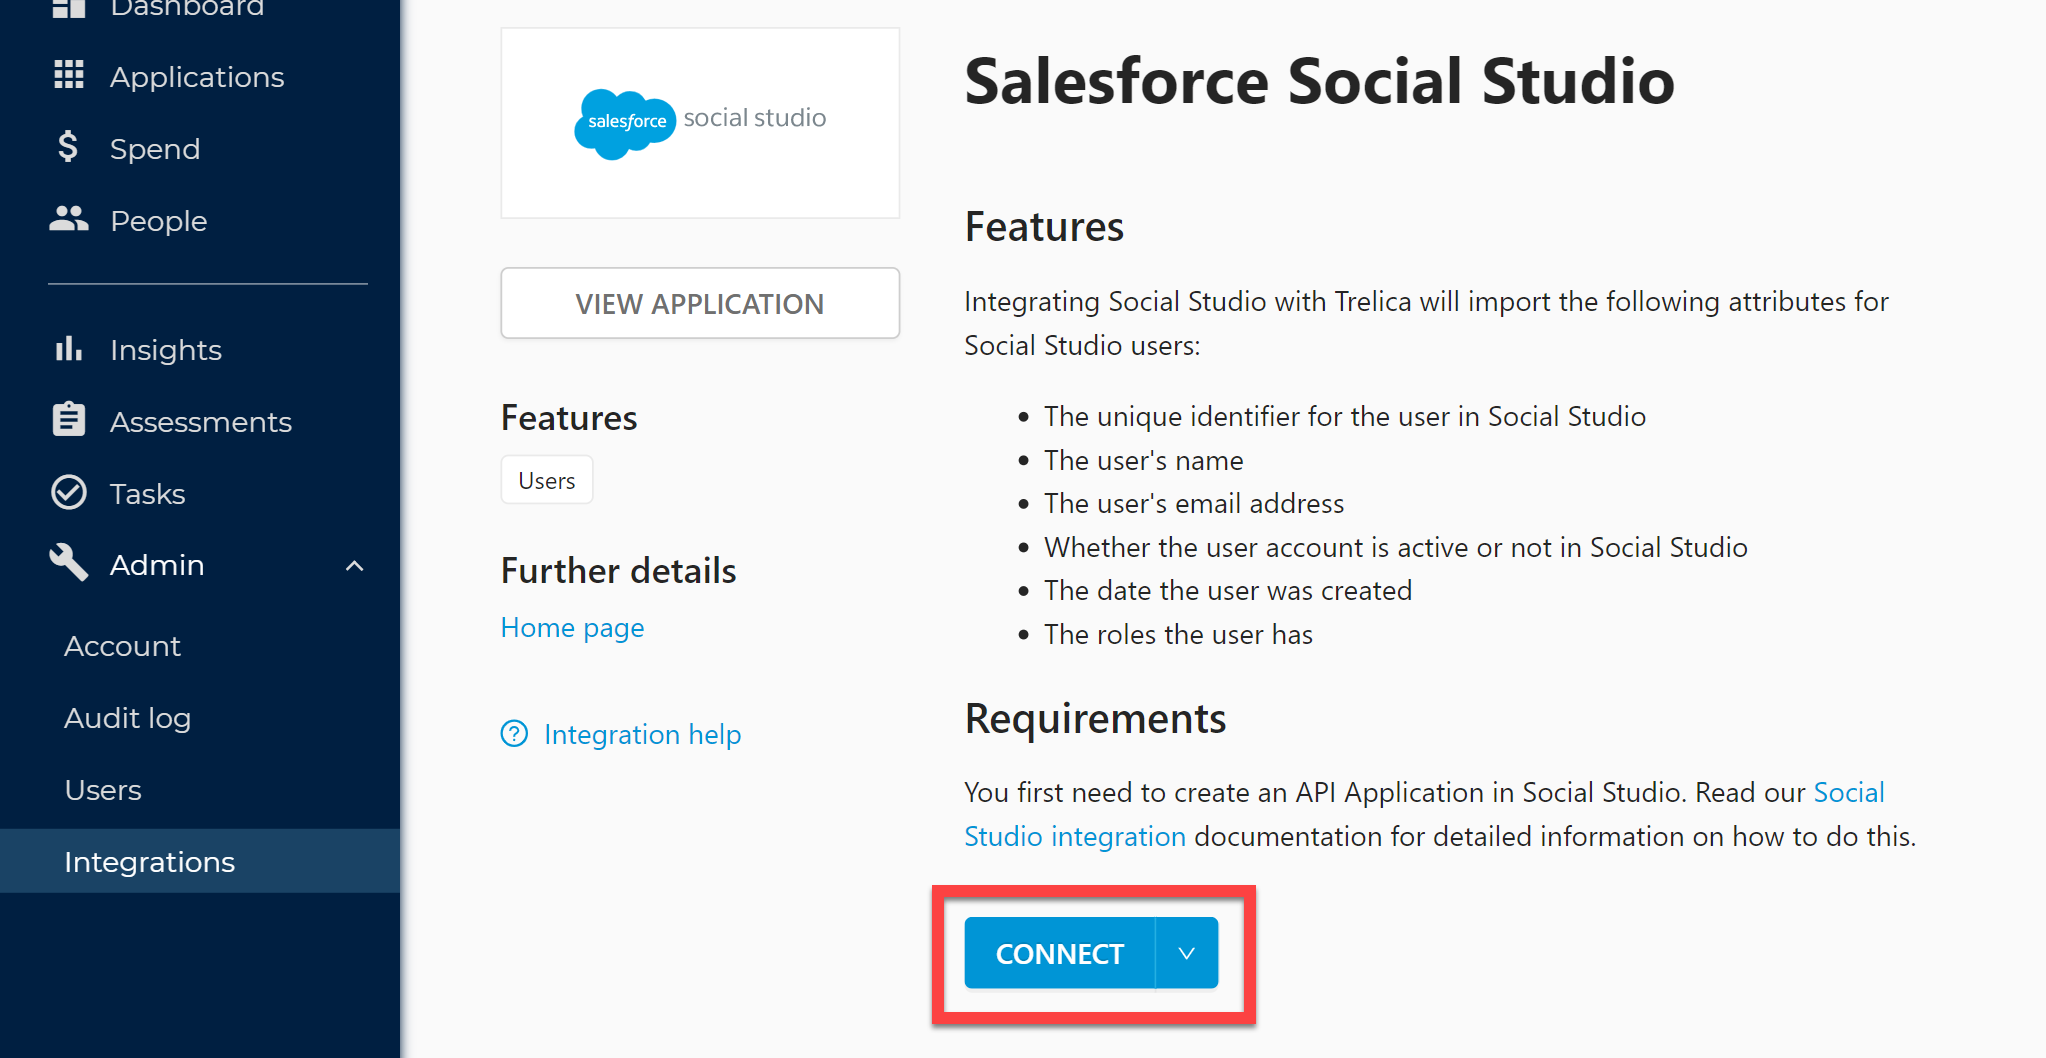The image size is (2046, 1058).
Task: Go to Applications in sidebar
Action: [197, 77]
